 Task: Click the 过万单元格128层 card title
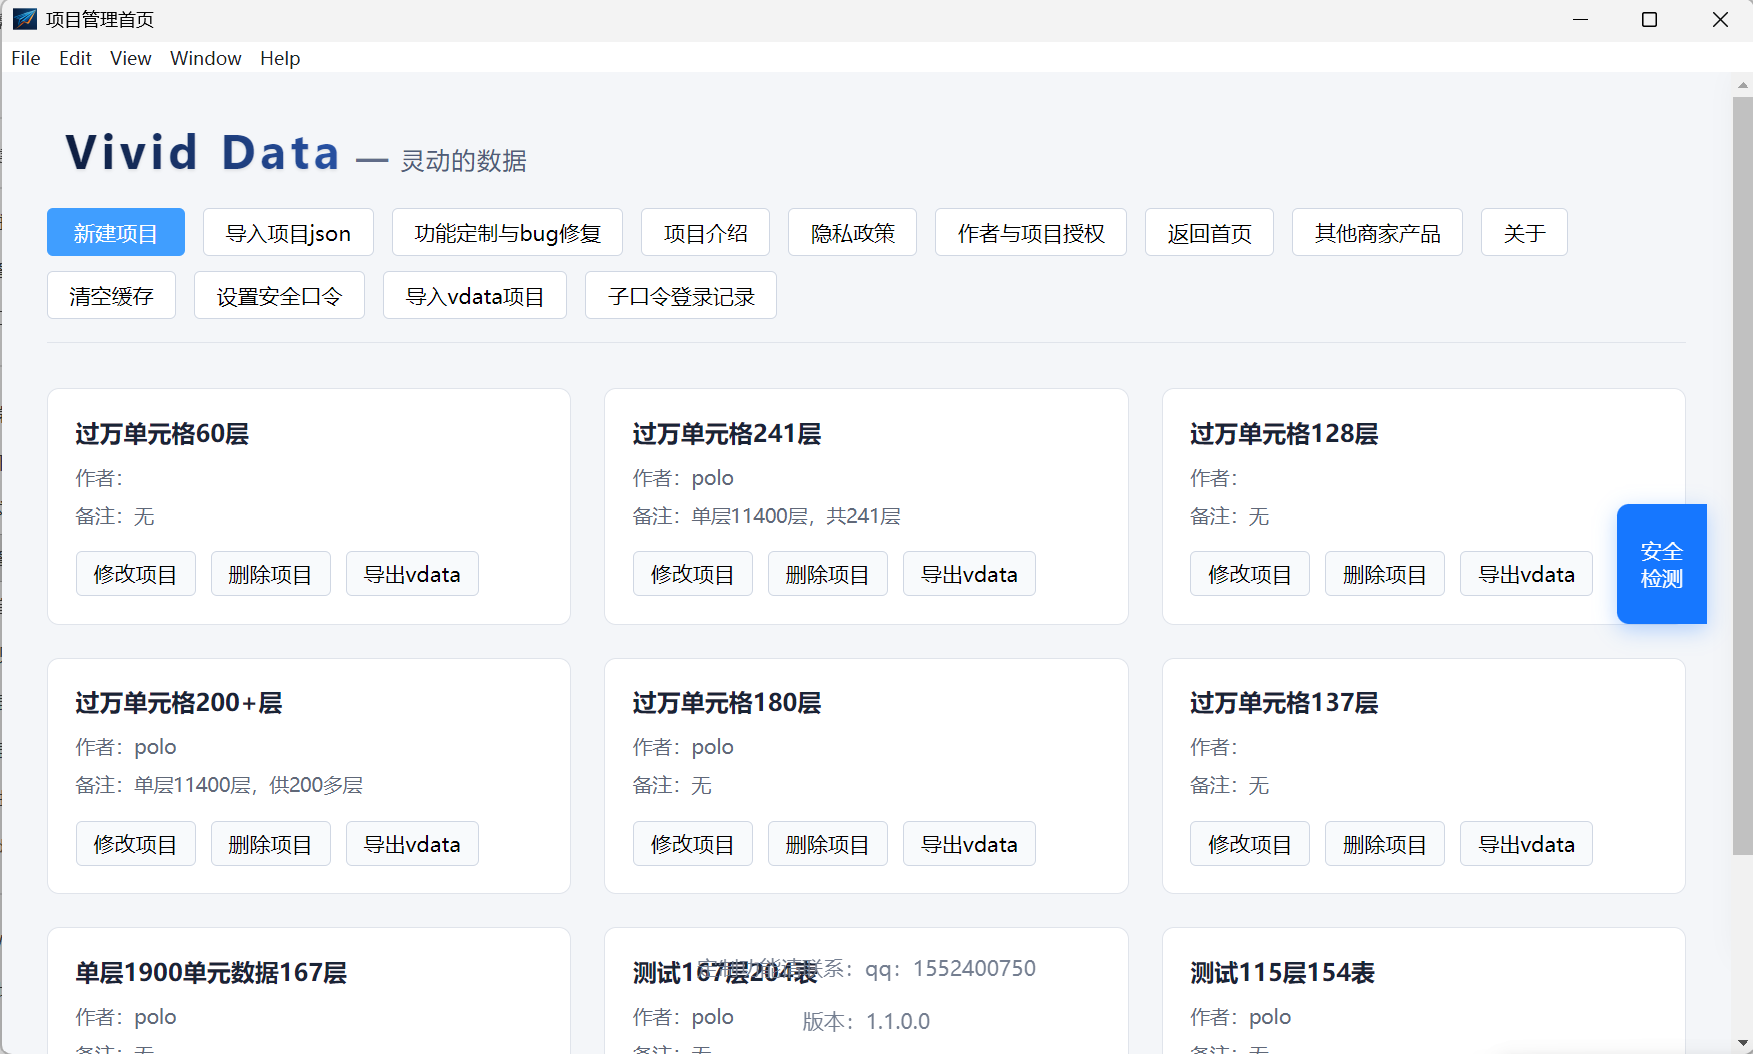1284,434
